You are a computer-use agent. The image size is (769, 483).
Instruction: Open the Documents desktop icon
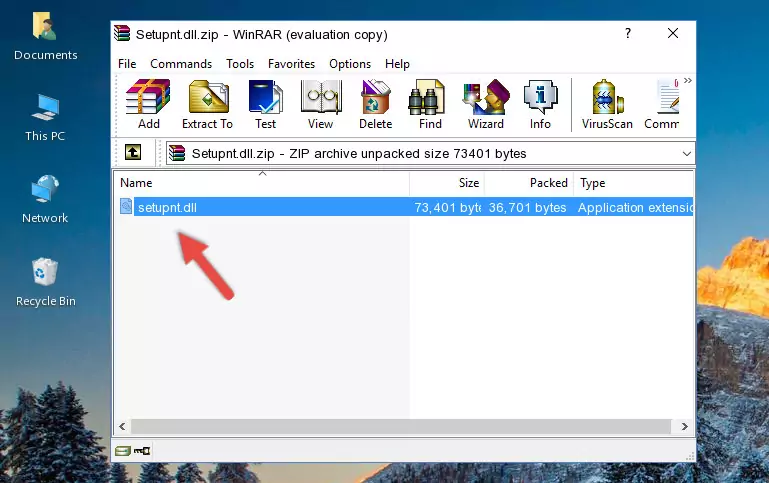[x=46, y=37]
